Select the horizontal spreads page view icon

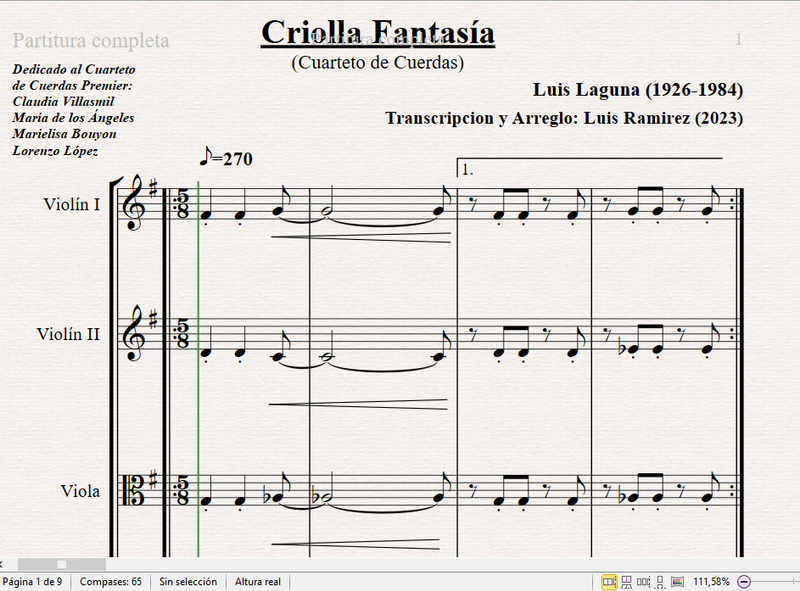click(609, 582)
